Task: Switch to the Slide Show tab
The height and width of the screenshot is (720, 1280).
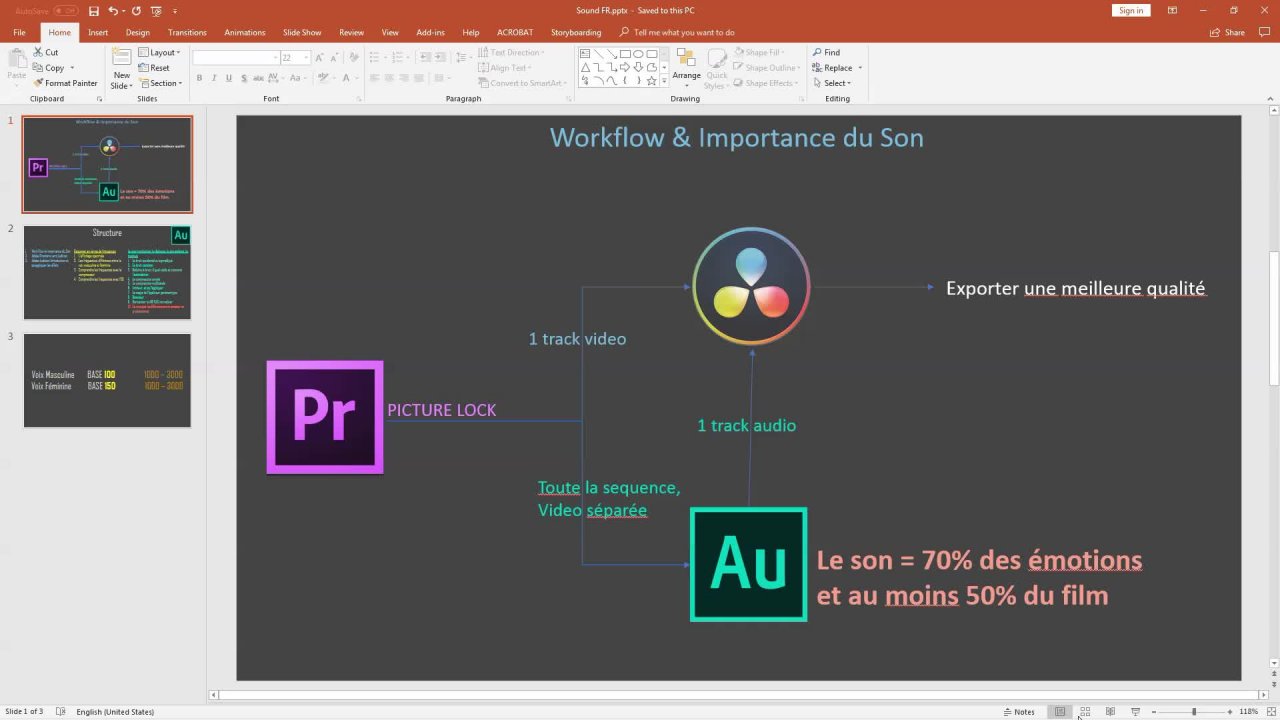Action: tap(302, 32)
